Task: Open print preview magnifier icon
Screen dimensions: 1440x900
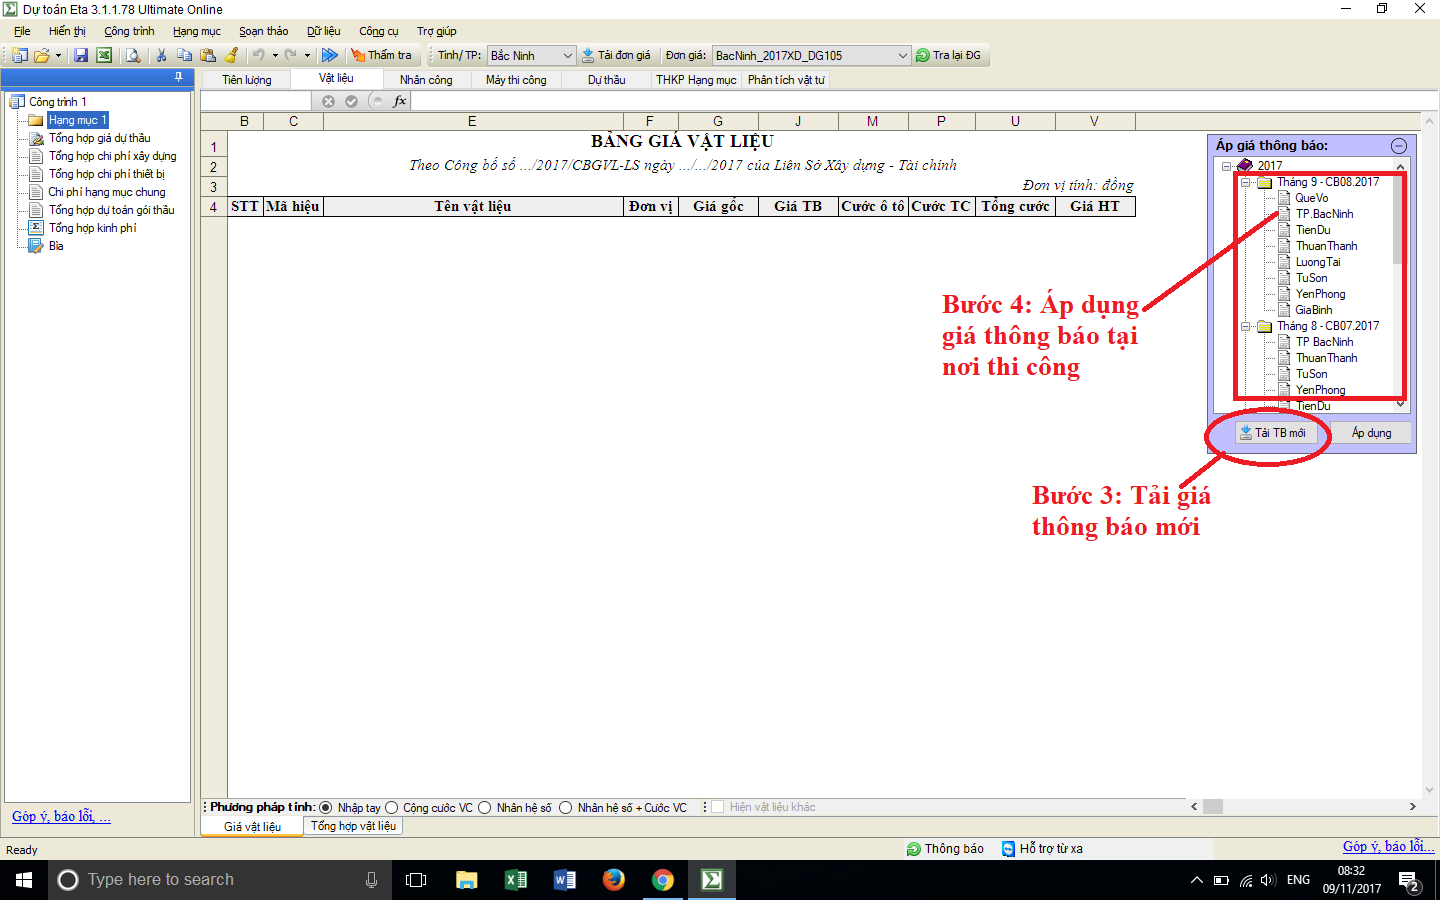Action: pos(133,56)
